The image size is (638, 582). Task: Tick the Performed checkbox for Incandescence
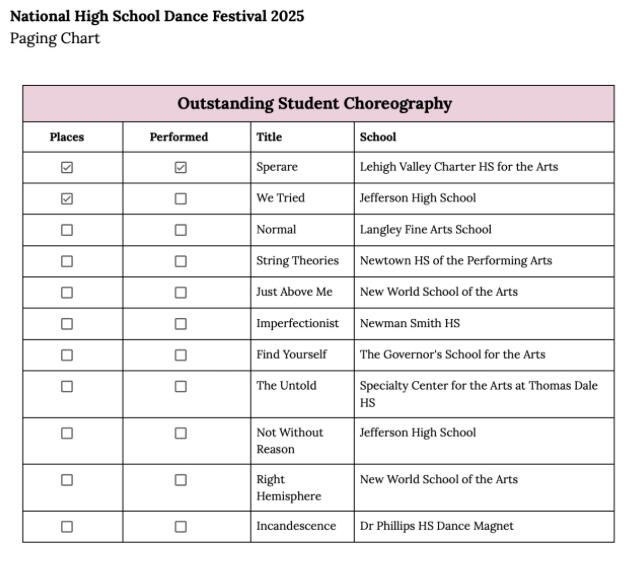click(x=181, y=527)
